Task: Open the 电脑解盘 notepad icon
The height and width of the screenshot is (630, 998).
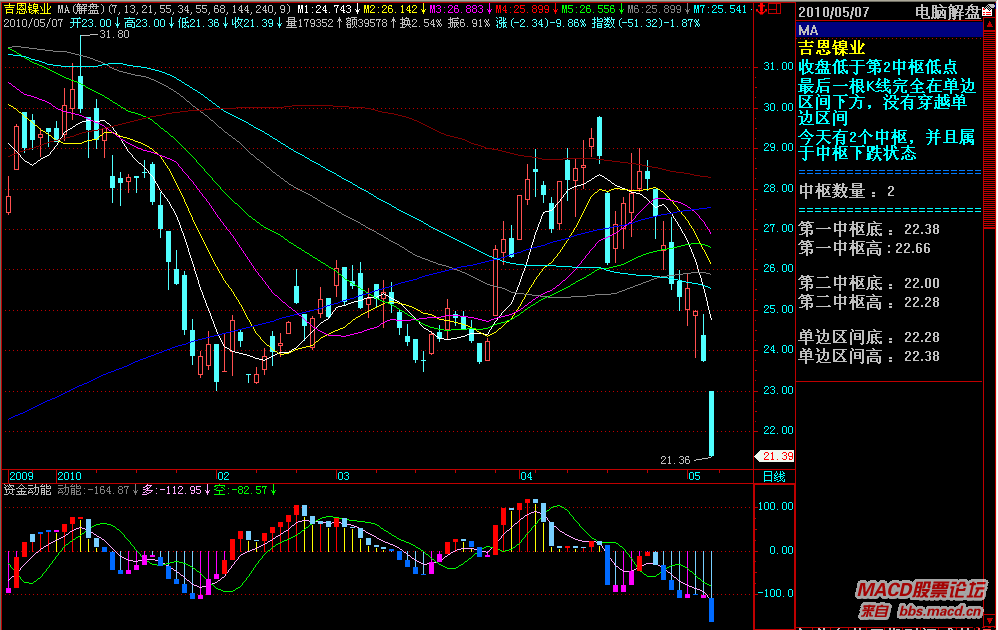Action: click(x=988, y=11)
